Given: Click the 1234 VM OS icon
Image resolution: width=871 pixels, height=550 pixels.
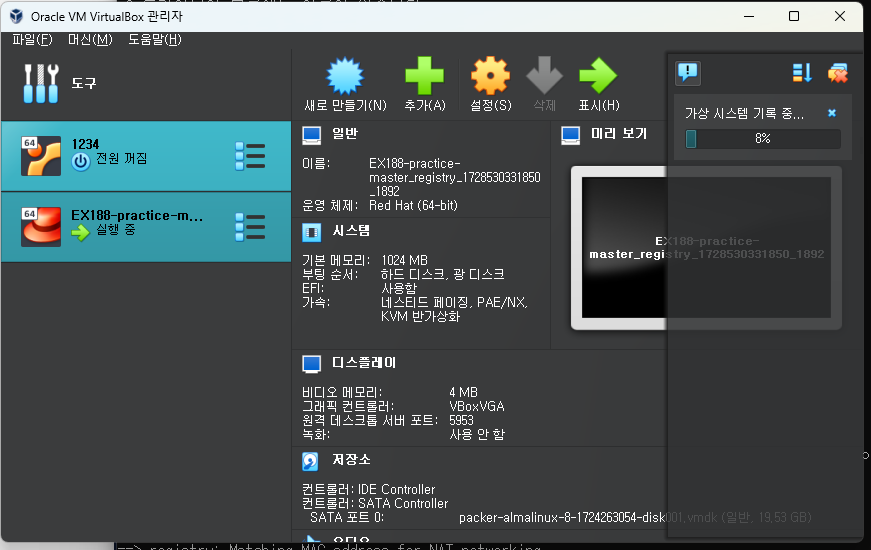Looking at the screenshot, I should (41, 156).
